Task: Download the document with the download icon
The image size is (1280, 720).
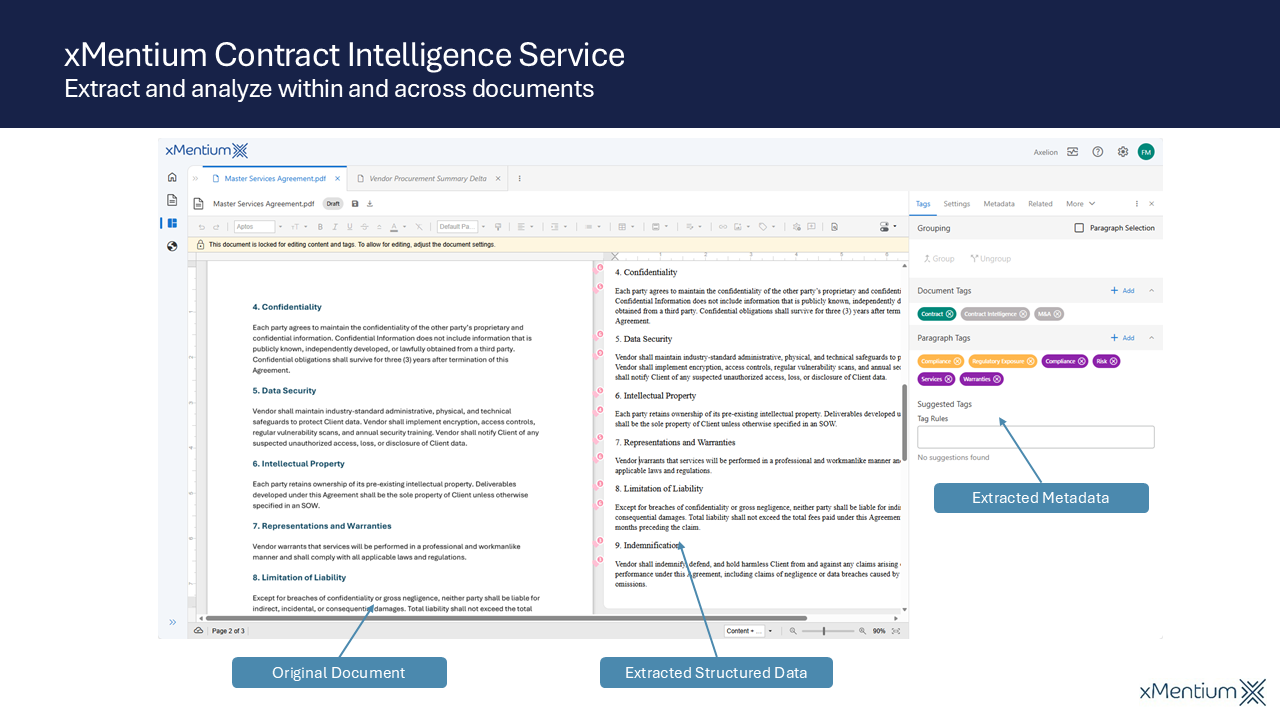Action: click(370, 203)
